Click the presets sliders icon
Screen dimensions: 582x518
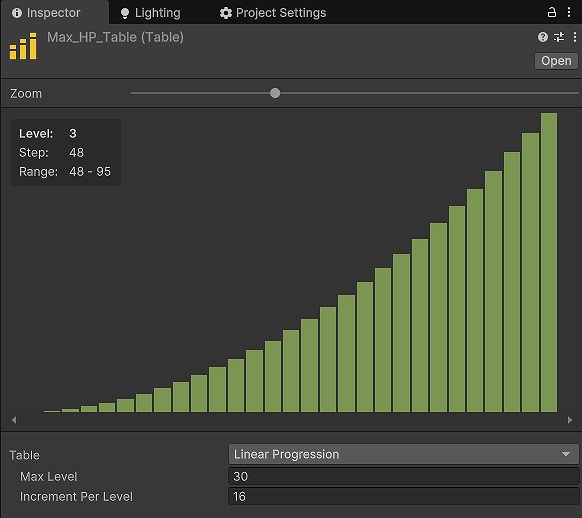tap(559, 37)
